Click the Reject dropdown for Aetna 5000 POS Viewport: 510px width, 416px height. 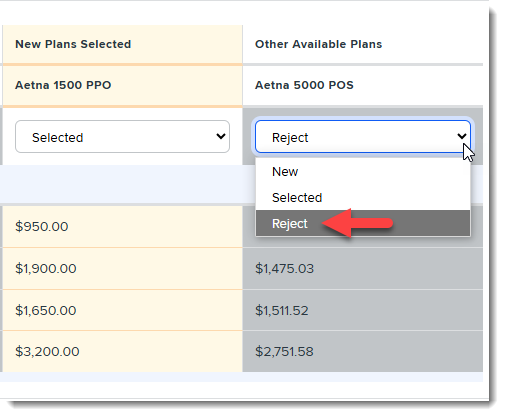click(x=363, y=137)
